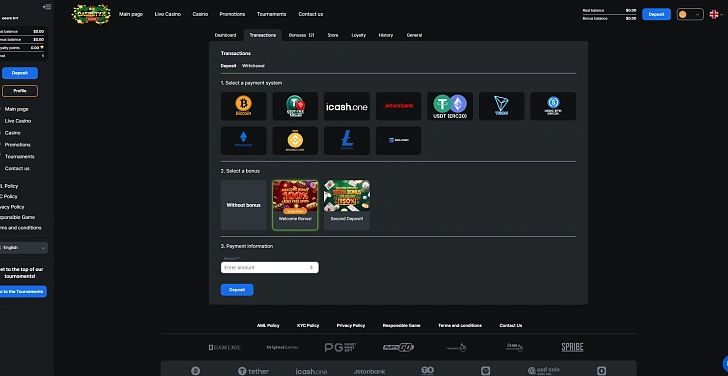The width and height of the screenshot is (728, 376).
Task: Click the Deposit button in top header
Action: click(x=656, y=14)
